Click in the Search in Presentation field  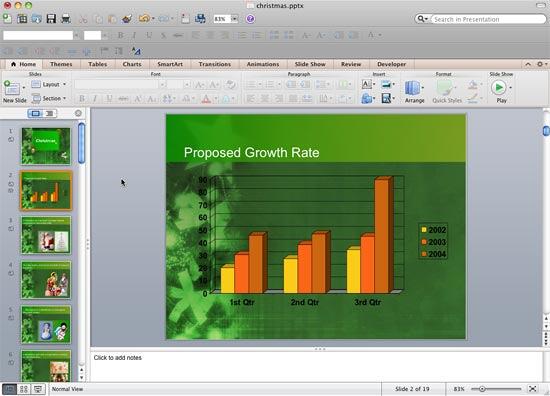(488, 19)
